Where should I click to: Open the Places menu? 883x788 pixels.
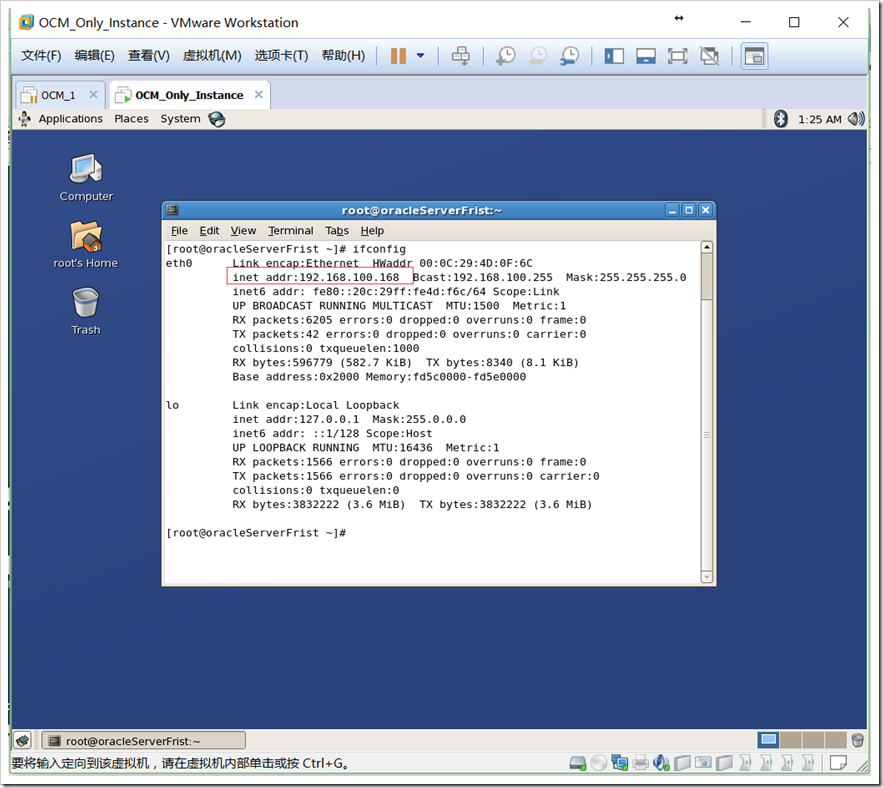[x=131, y=119]
